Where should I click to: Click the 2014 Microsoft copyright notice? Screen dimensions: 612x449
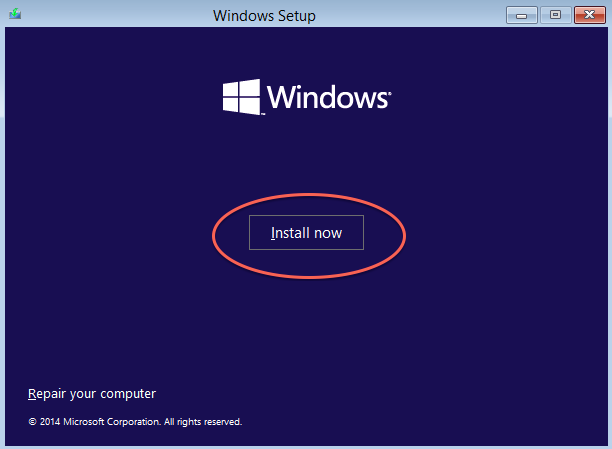(135, 422)
